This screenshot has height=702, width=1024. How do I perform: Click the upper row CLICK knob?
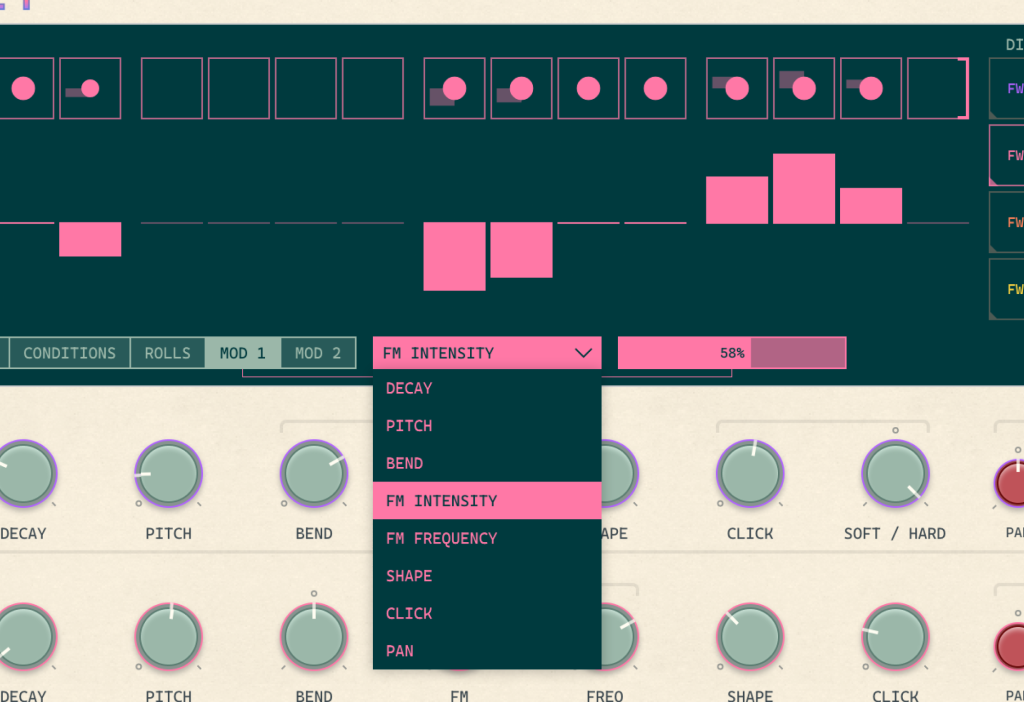click(750, 473)
